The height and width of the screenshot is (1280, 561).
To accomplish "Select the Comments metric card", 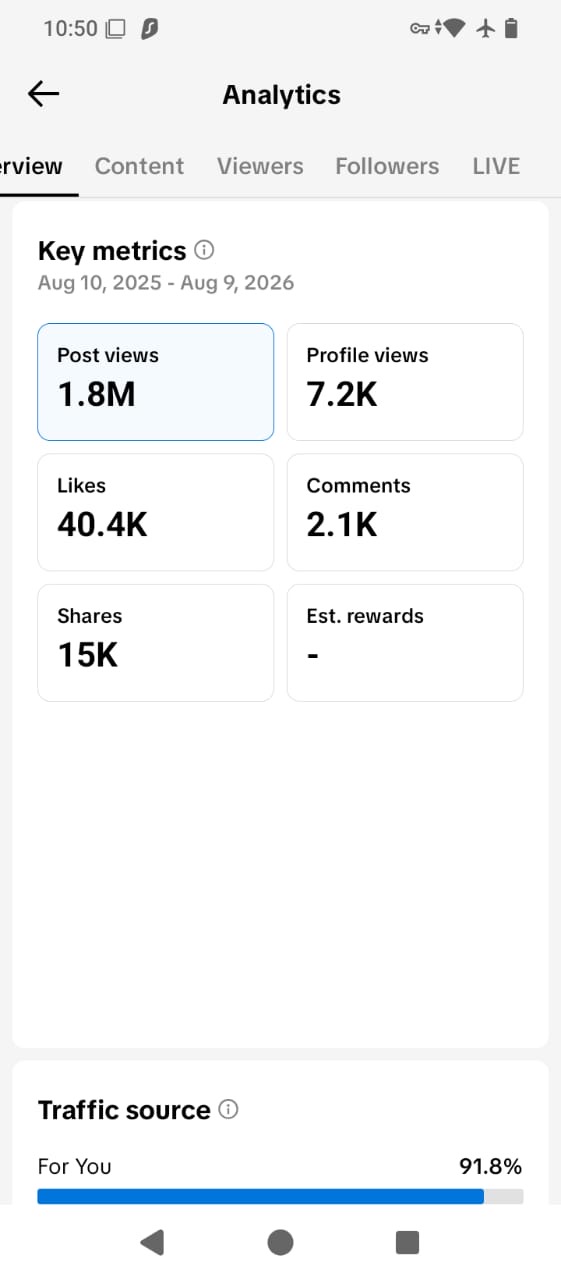I will [405, 512].
